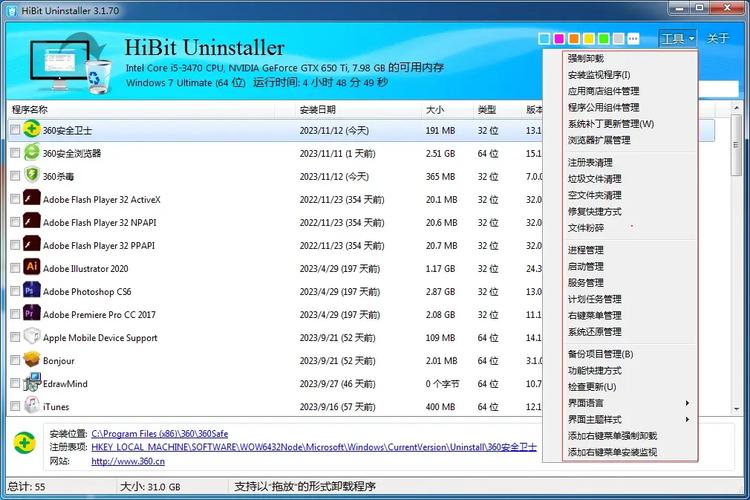750x500 pixels.
Task: Choose 垃圾文件清理 menu item
Action: tap(630, 178)
